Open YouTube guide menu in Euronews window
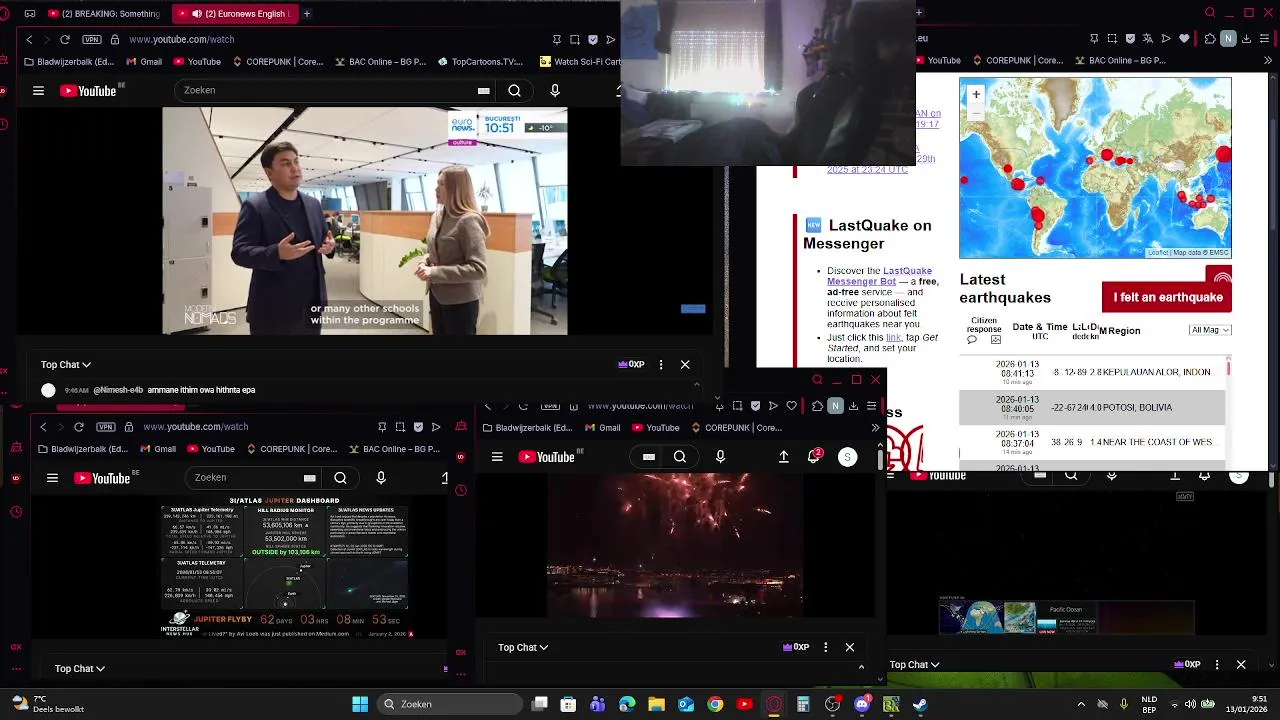The width and height of the screenshot is (1280, 720). (x=38, y=91)
